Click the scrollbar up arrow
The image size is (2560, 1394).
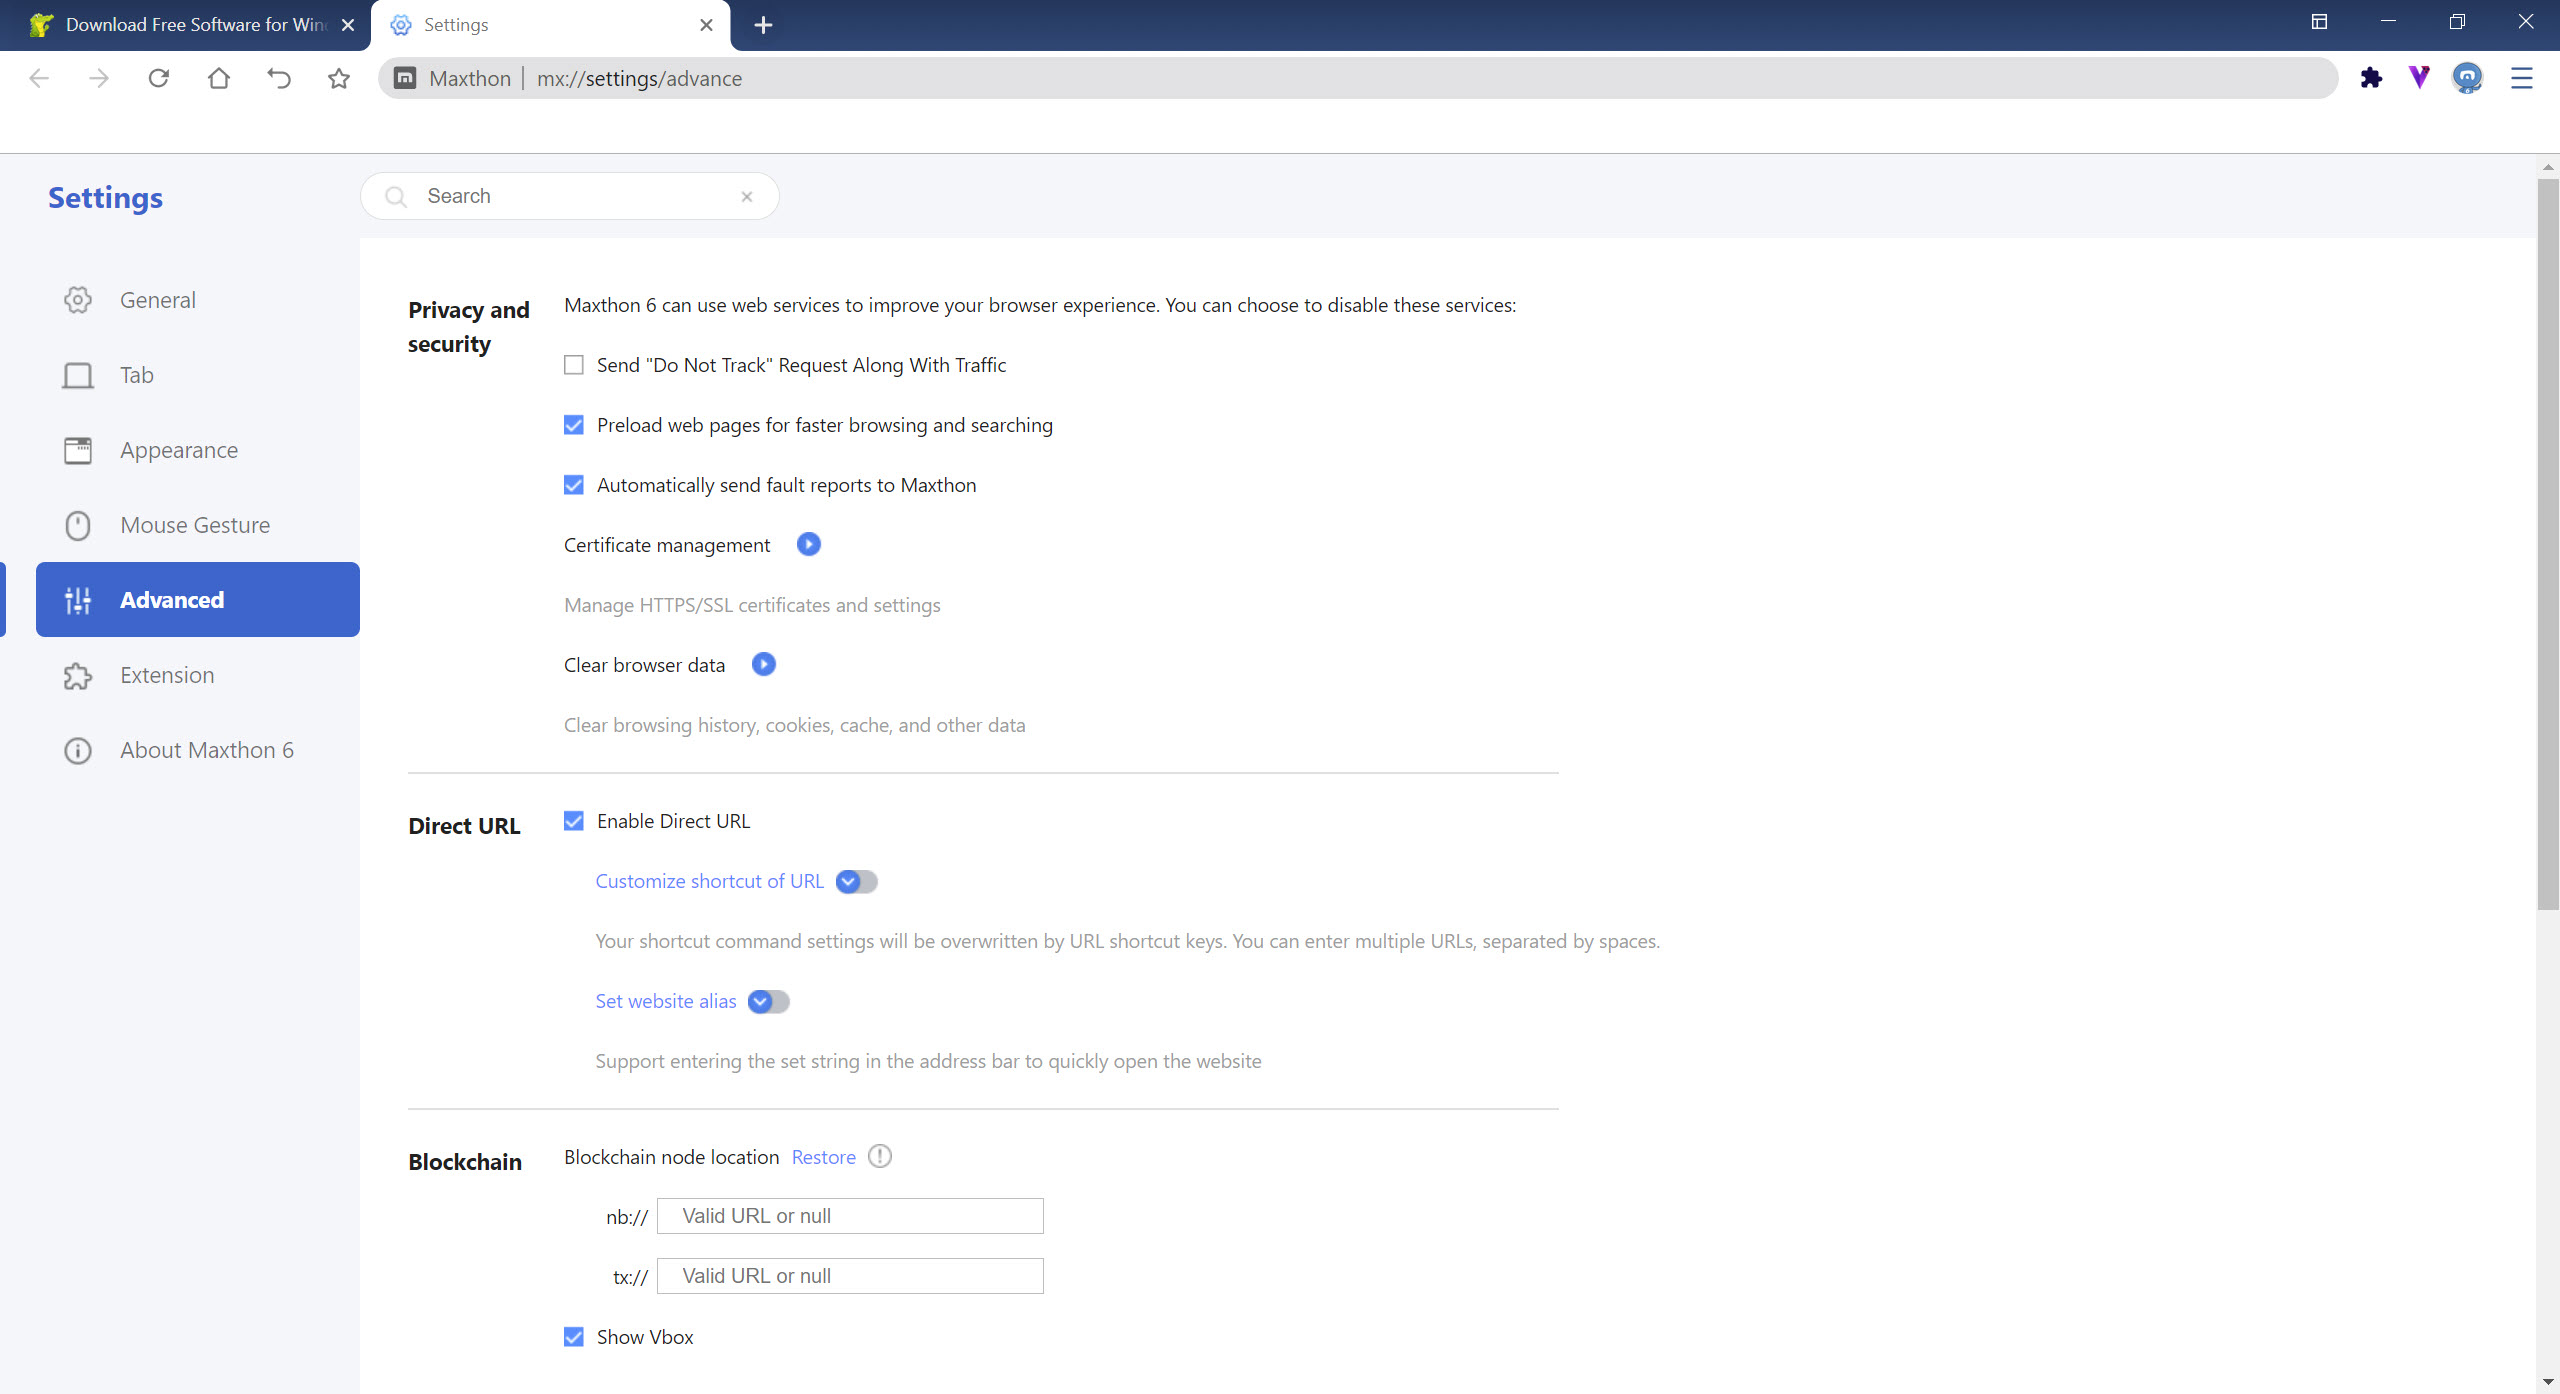pos(2548,167)
